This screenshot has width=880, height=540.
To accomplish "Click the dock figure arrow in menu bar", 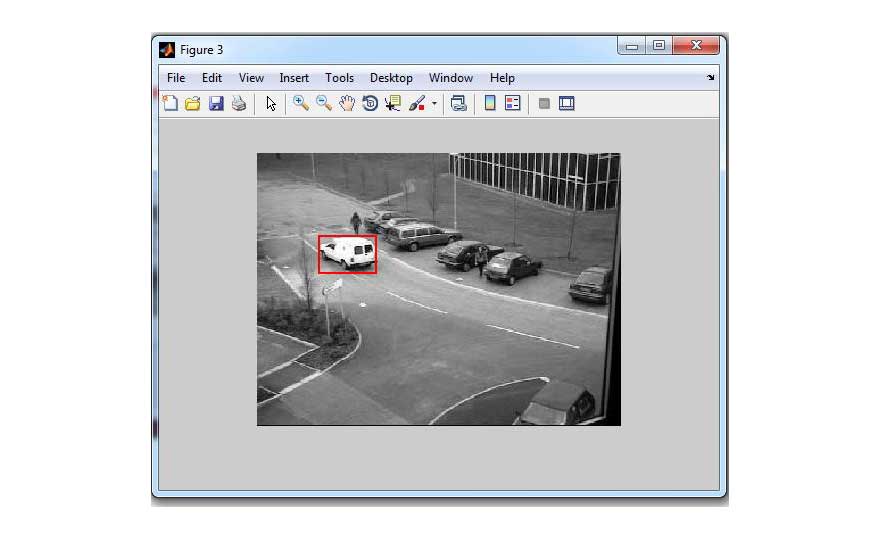I will tap(710, 78).
